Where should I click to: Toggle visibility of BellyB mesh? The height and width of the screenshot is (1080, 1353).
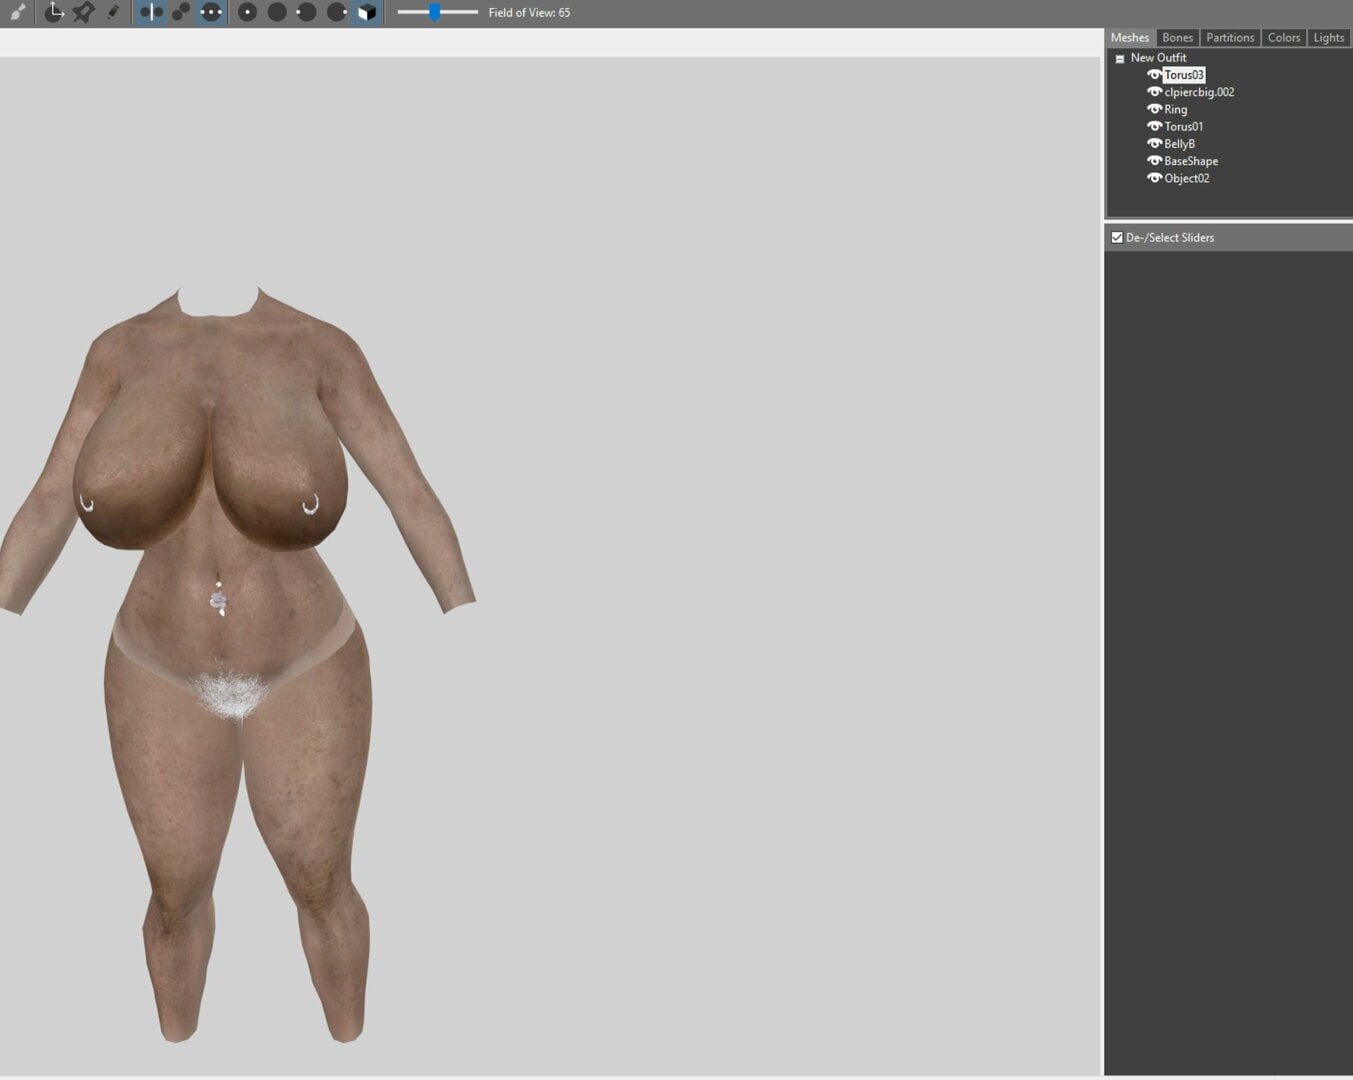[1154, 143]
